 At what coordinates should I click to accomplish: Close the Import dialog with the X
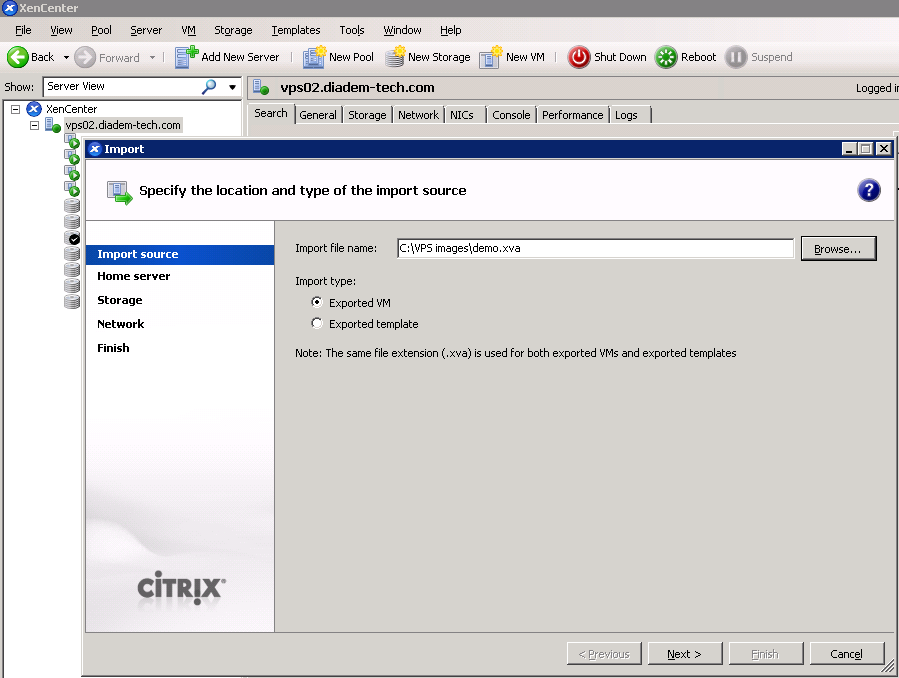click(x=884, y=149)
